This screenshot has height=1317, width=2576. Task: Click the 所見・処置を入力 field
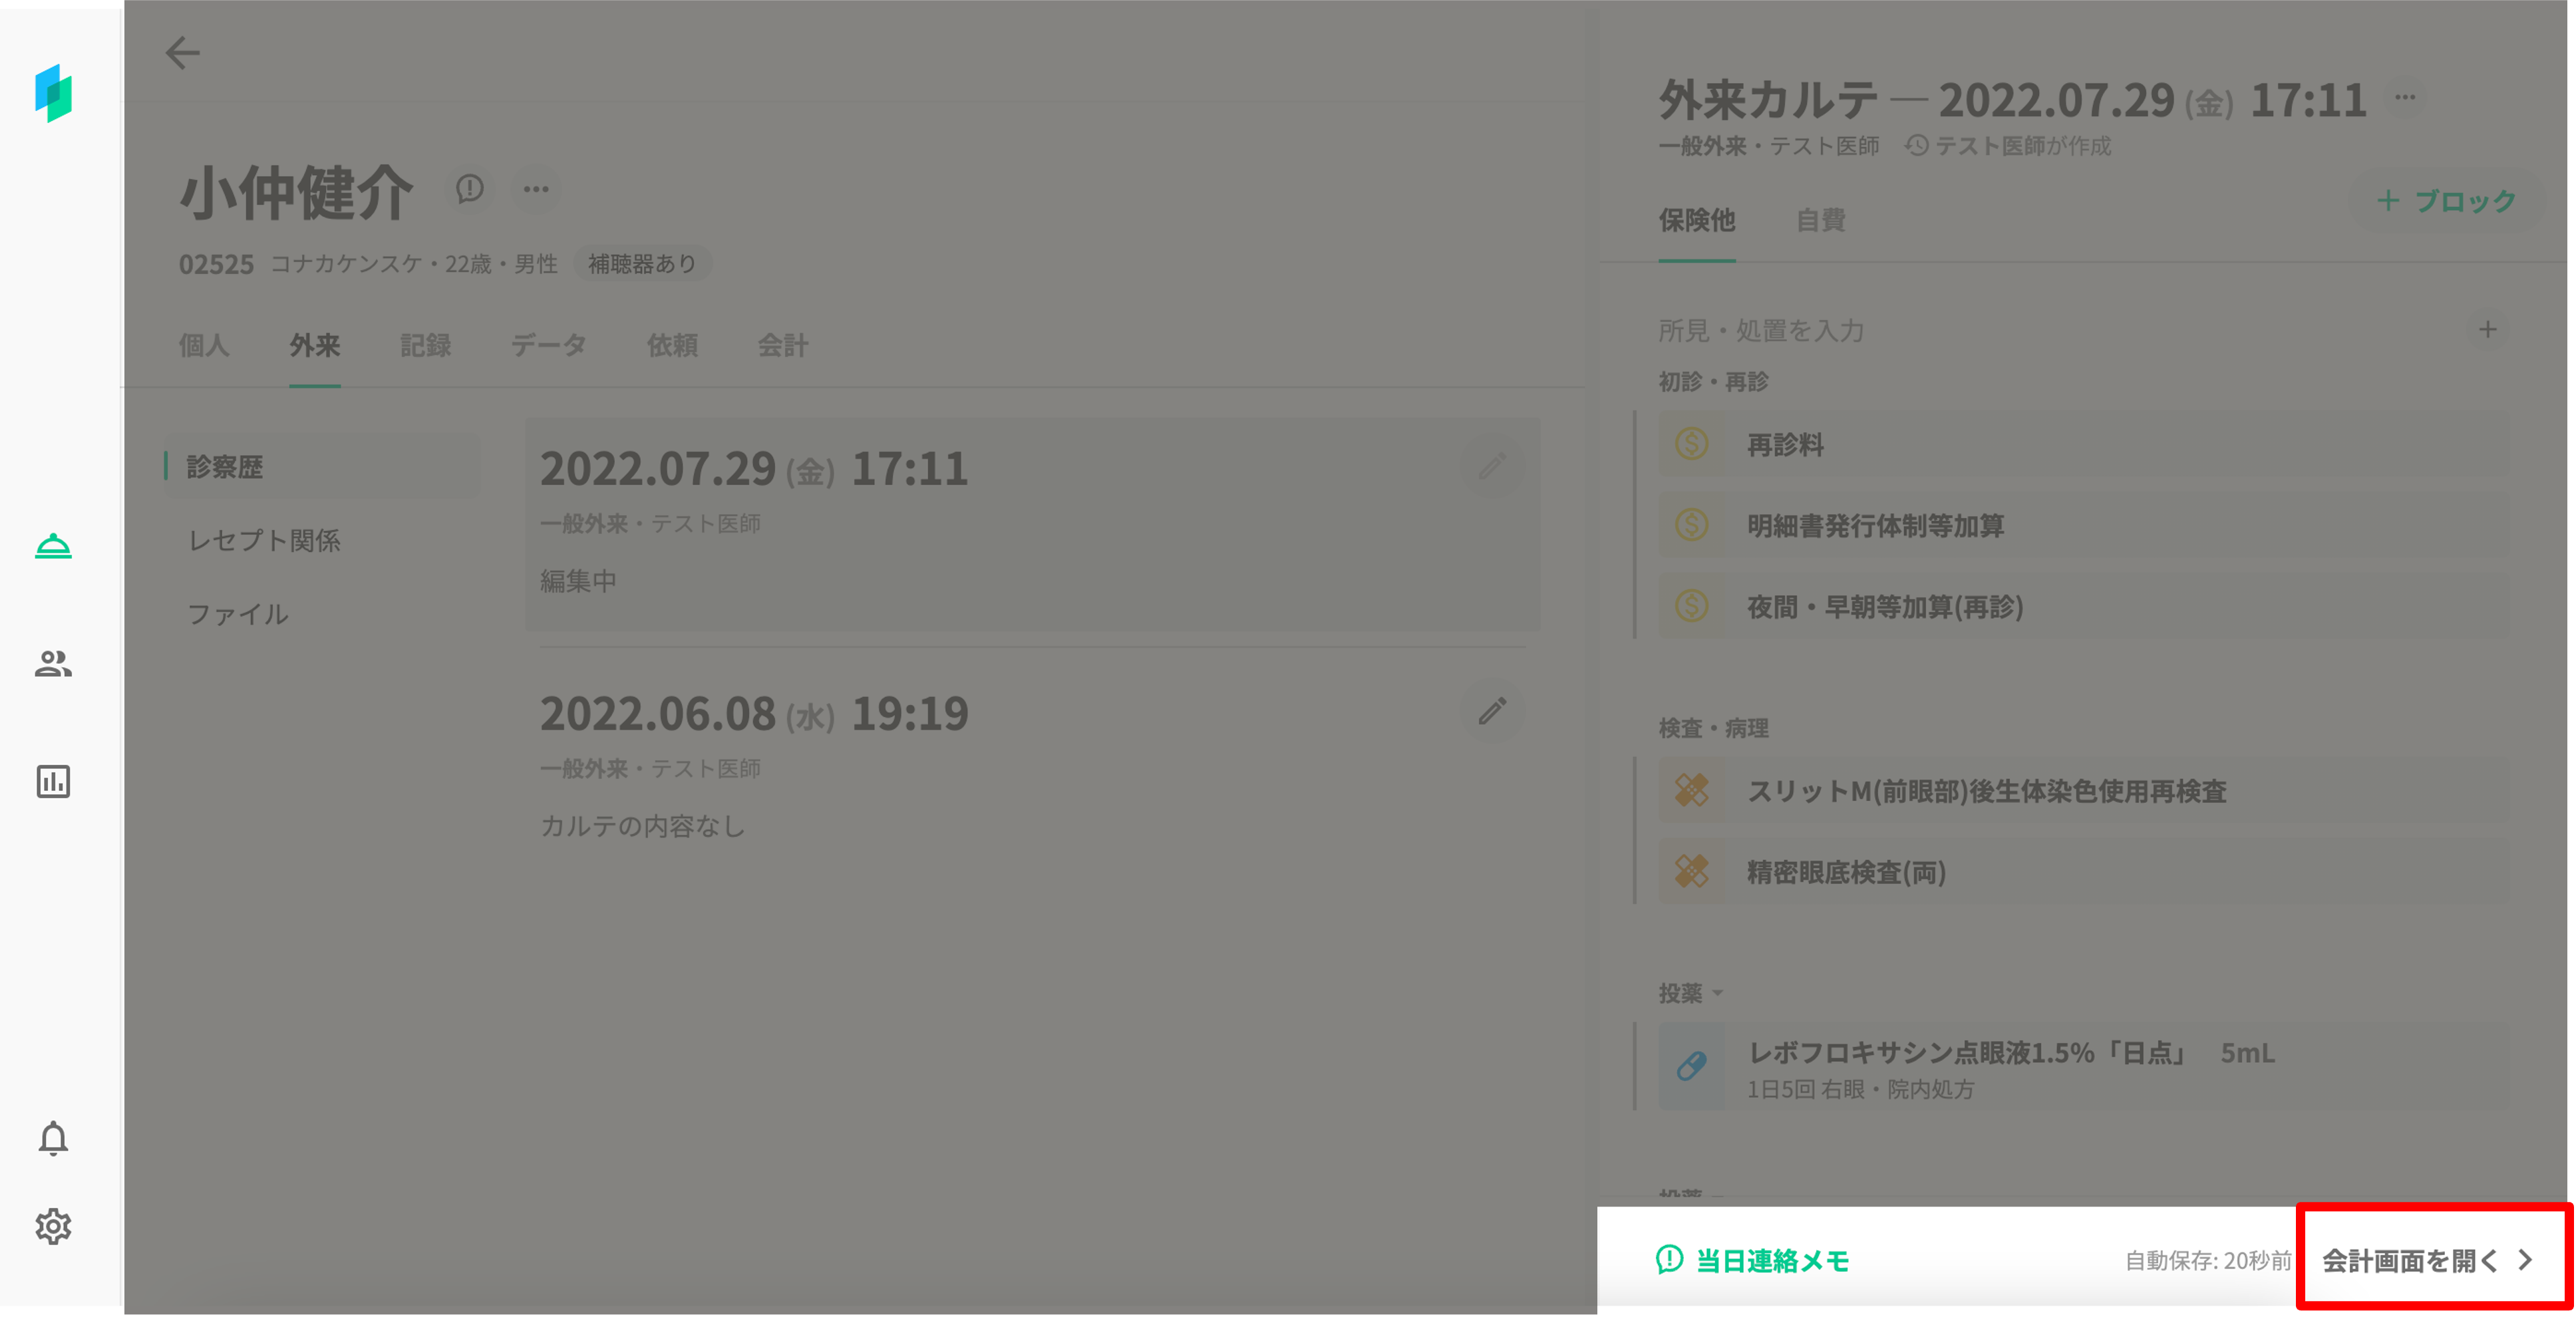[1760, 331]
